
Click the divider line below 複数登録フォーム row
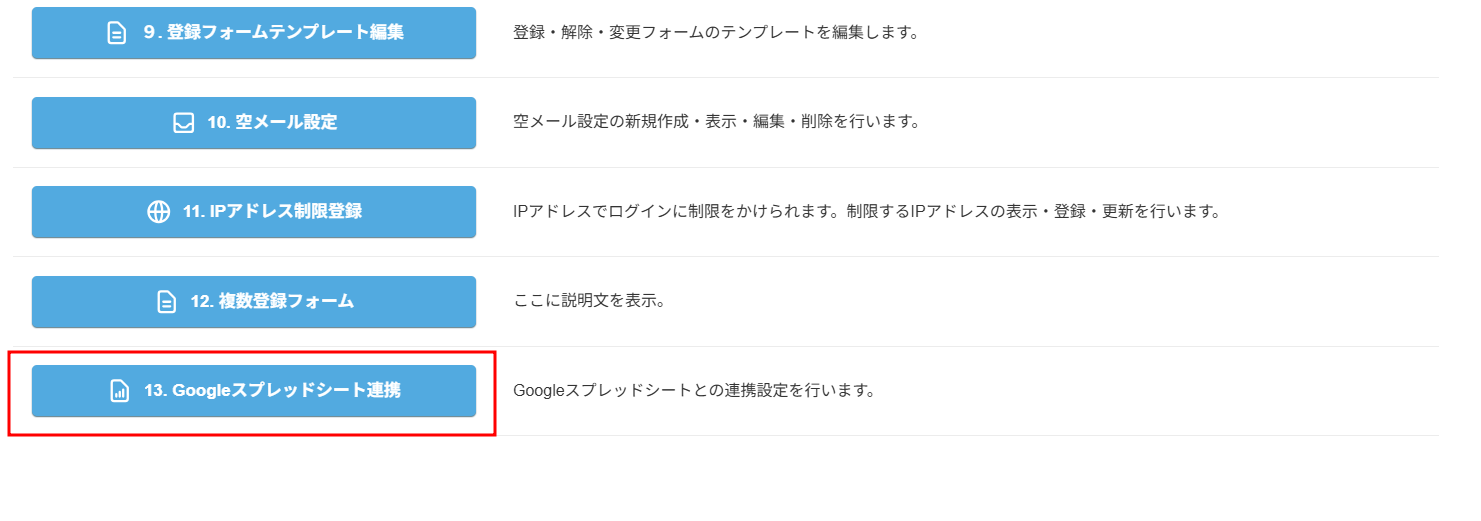pos(726,346)
